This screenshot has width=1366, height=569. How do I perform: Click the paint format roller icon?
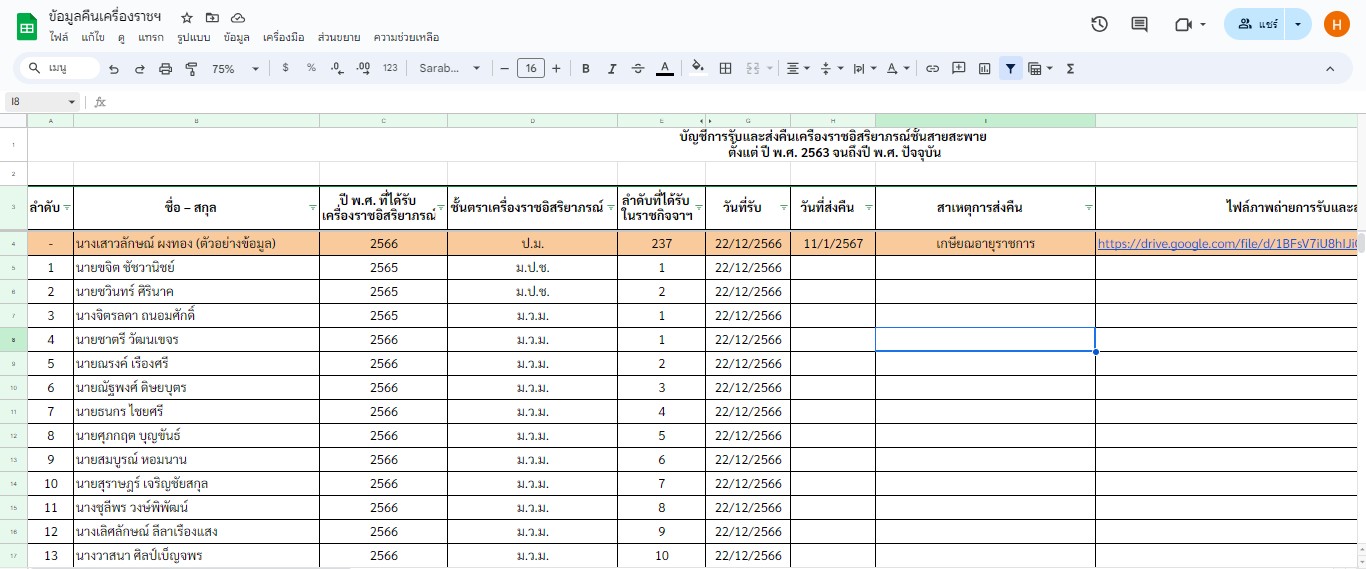tap(191, 69)
